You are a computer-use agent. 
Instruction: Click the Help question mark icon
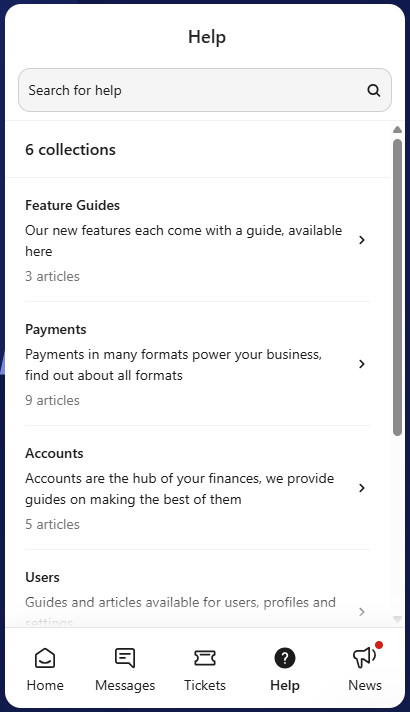(x=285, y=658)
